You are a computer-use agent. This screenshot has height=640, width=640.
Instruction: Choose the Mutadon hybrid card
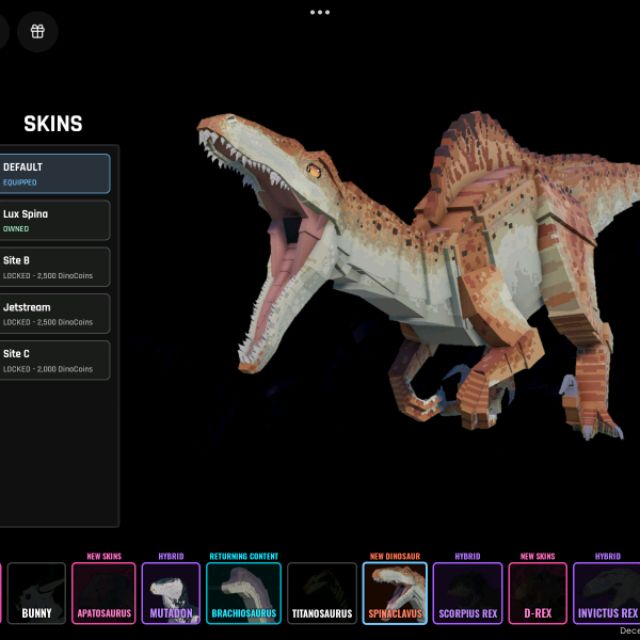point(171,593)
